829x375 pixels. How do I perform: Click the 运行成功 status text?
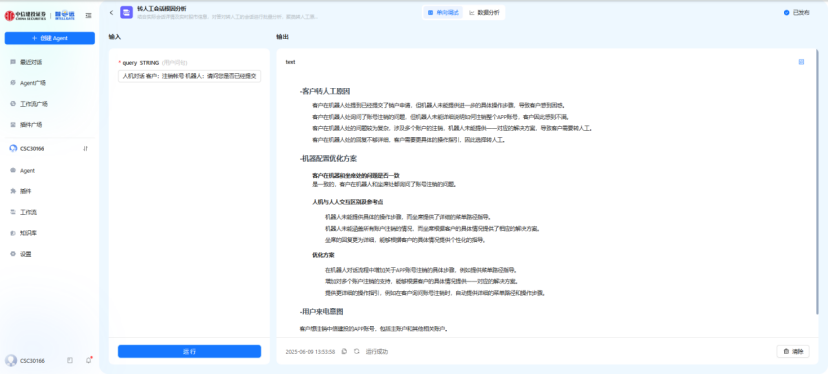point(377,351)
